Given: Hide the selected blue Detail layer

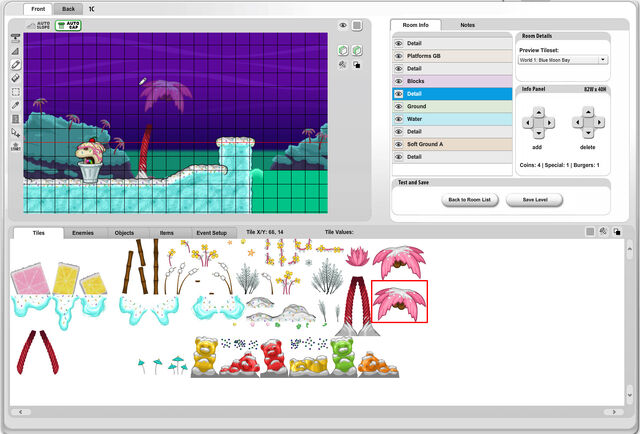Looking at the screenshot, I should pos(399,94).
